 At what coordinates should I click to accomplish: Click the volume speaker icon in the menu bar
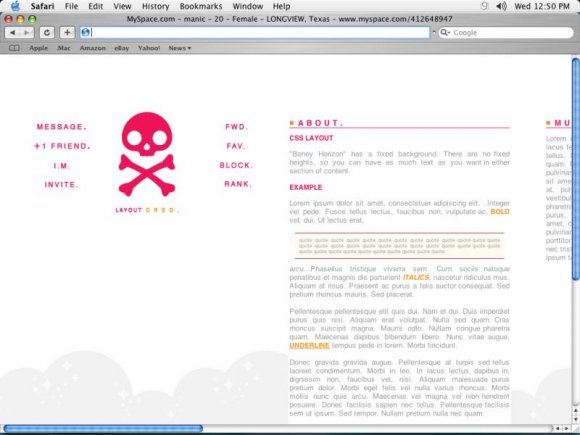(x=501, y=6)
